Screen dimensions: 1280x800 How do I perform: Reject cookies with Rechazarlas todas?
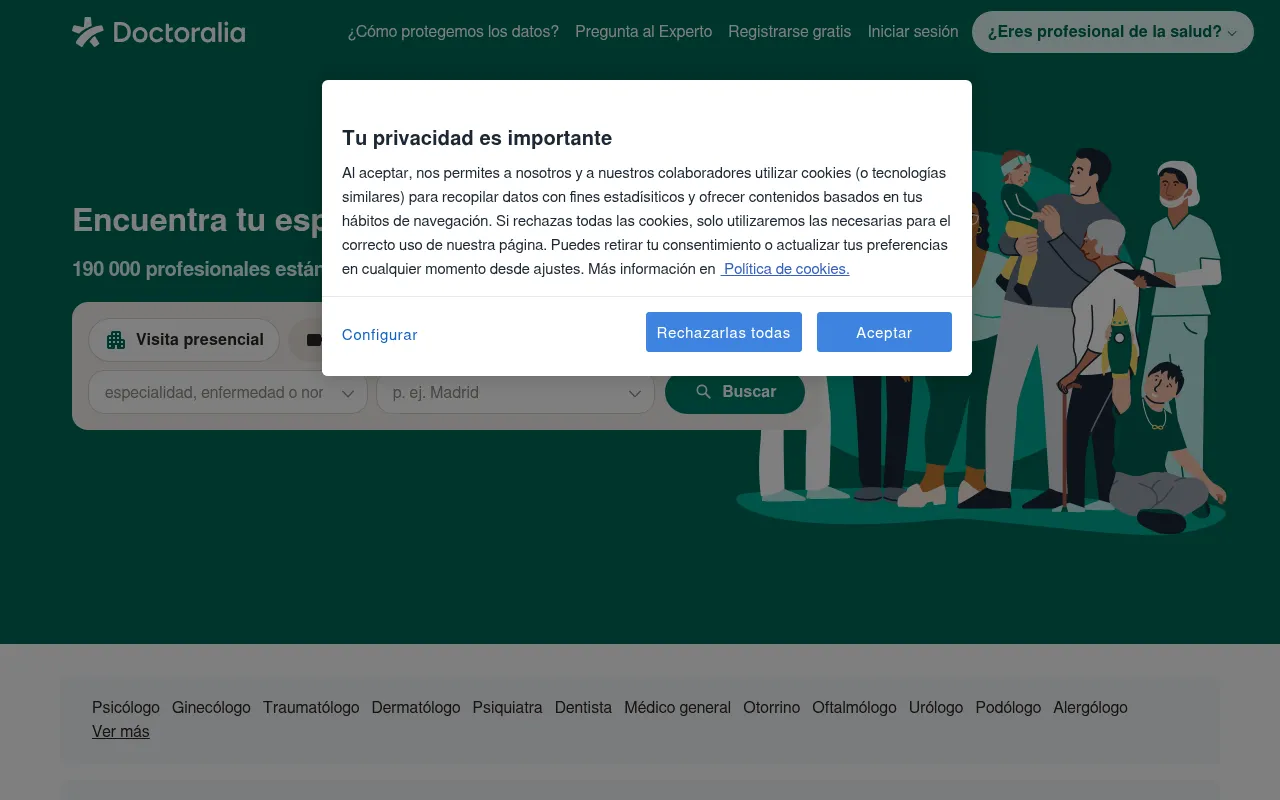pyautogui.click(x=724, y=332)
